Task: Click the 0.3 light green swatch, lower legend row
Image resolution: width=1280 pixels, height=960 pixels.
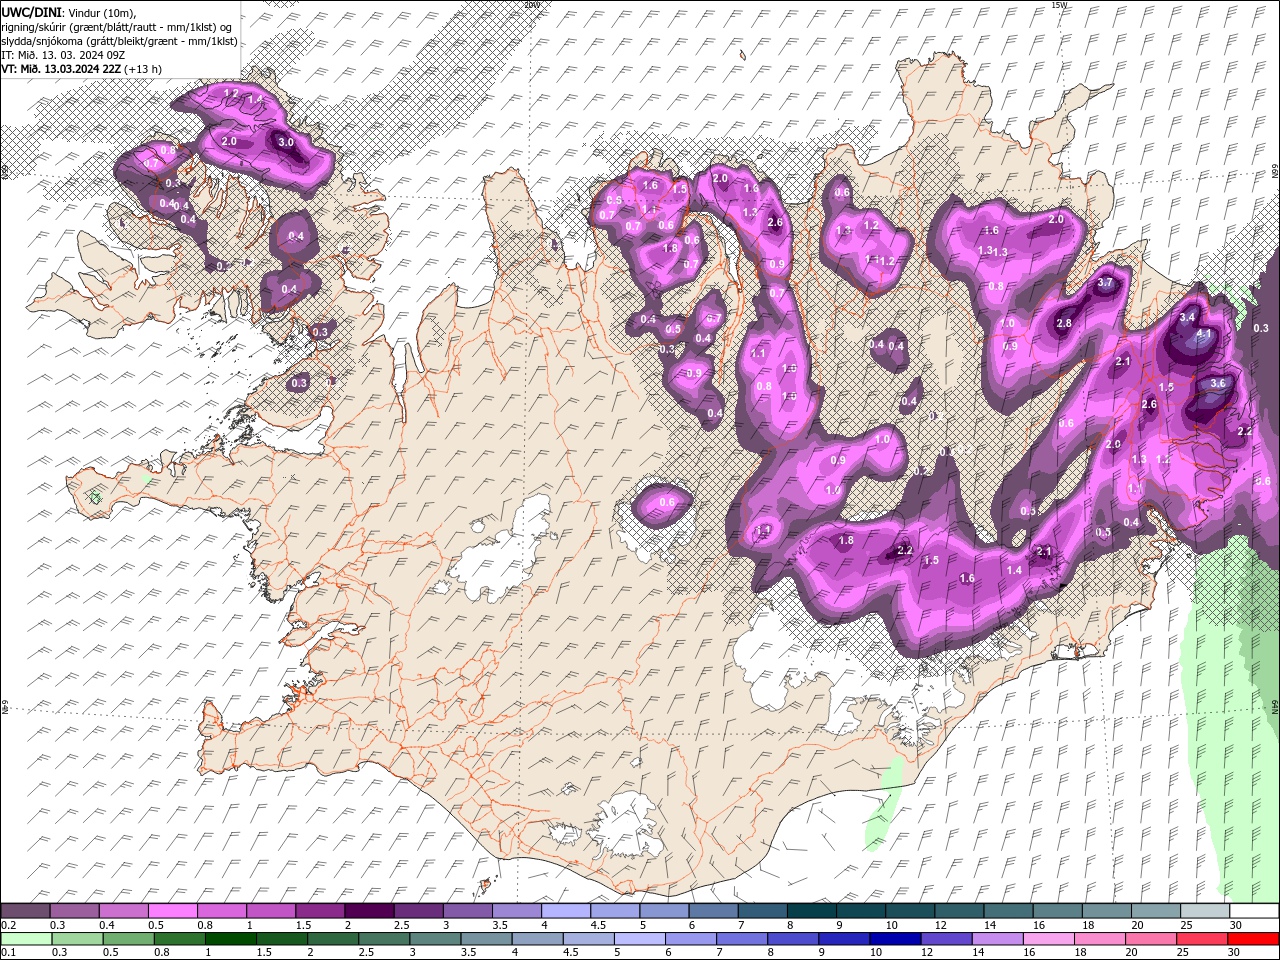Action: (x=77, y=939)
